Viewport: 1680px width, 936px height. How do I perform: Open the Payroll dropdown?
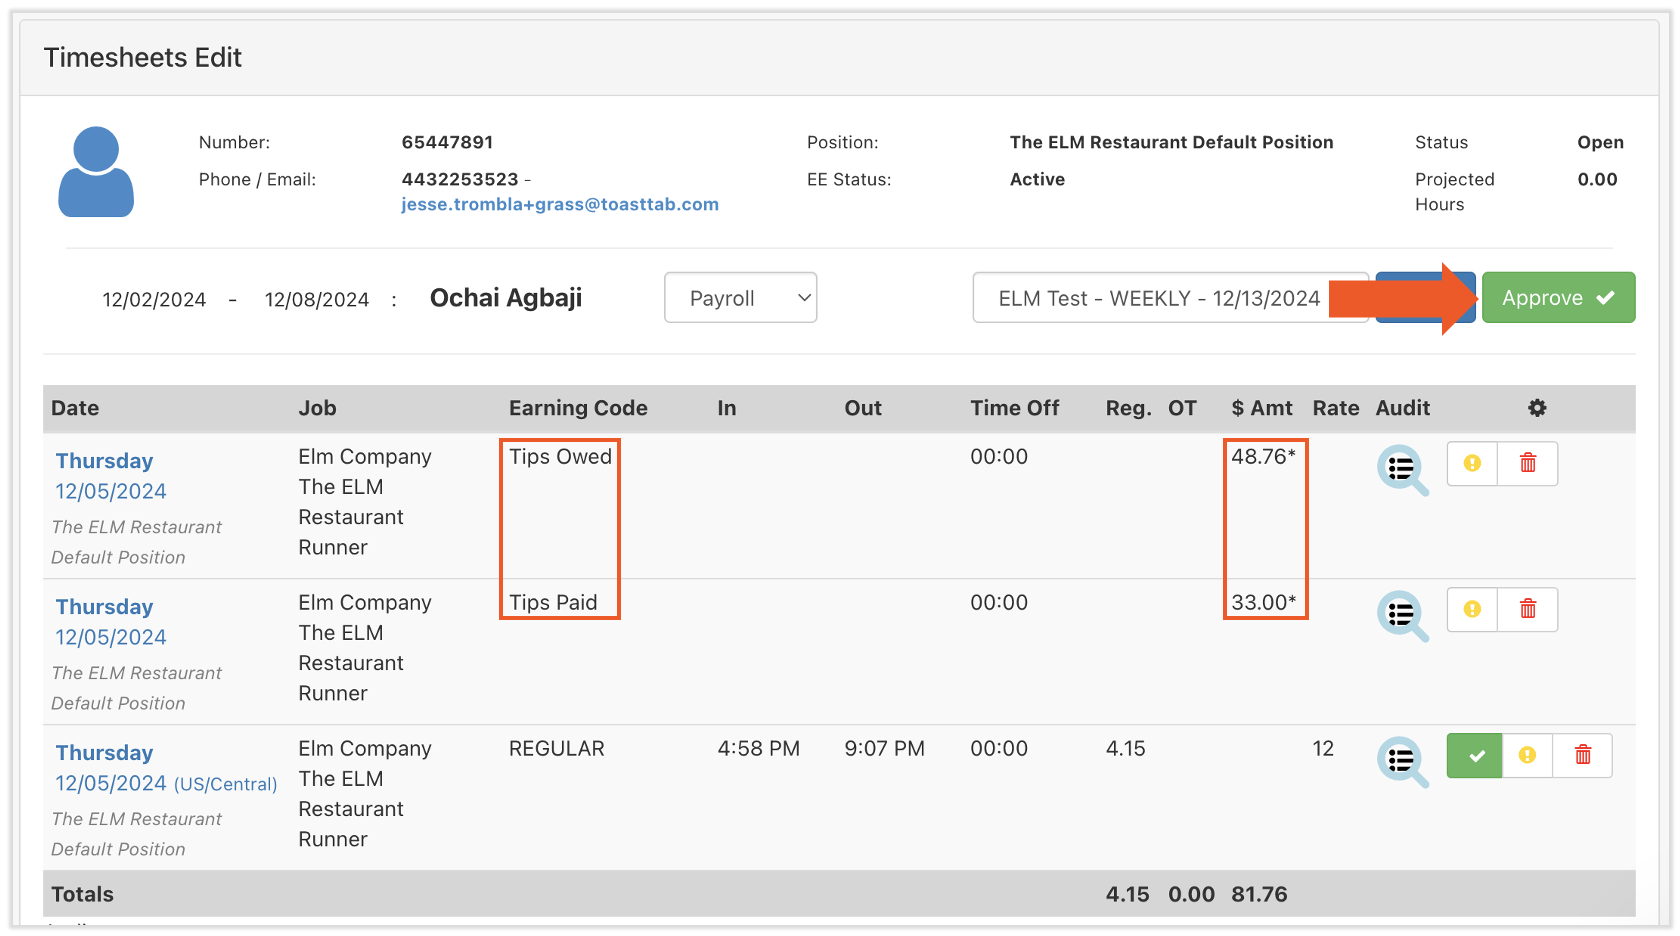(x=740, y=297)
